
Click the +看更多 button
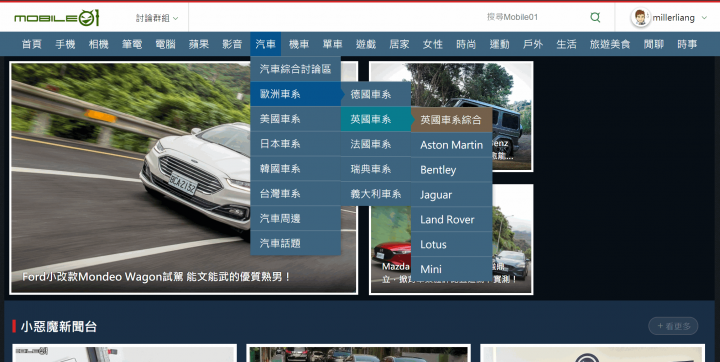(673, 326)
